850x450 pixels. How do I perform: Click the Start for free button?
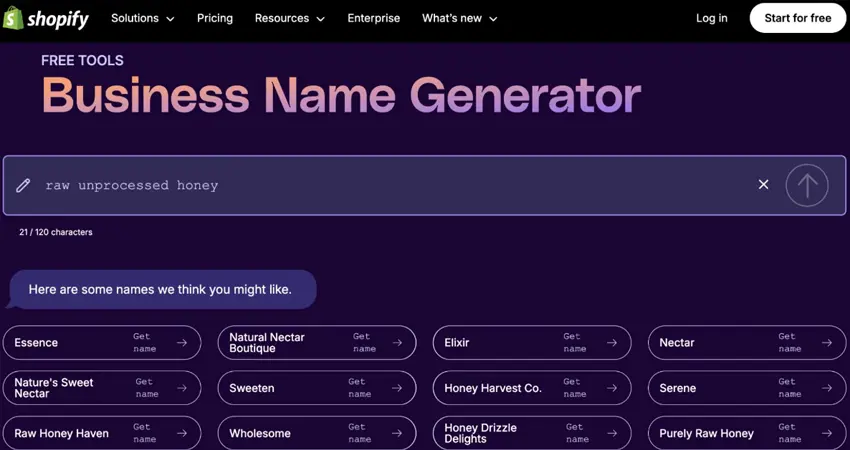point(797,18)
